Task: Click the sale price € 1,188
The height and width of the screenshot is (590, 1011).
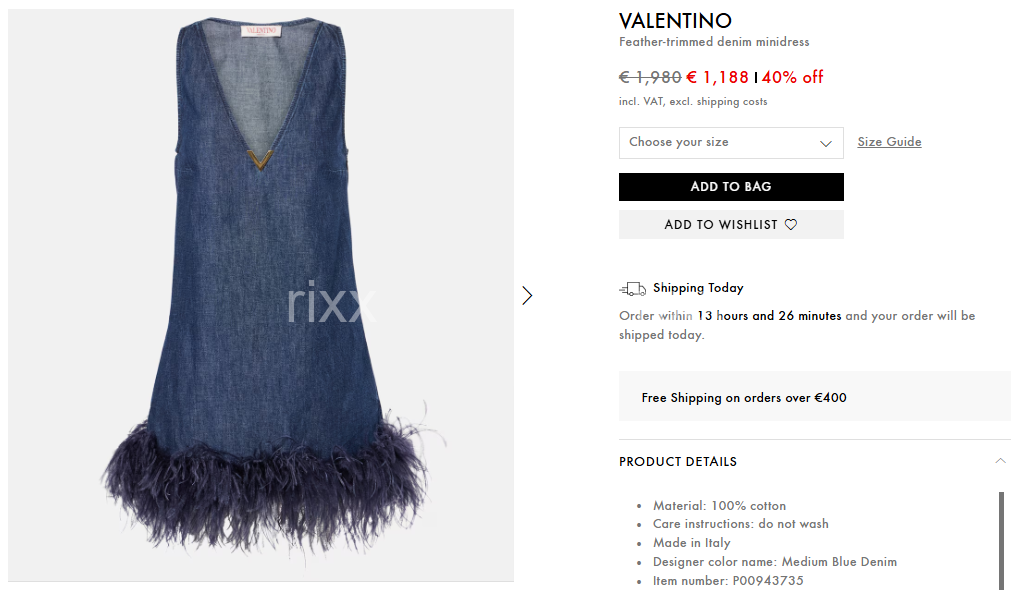Action: click(717, 77)
